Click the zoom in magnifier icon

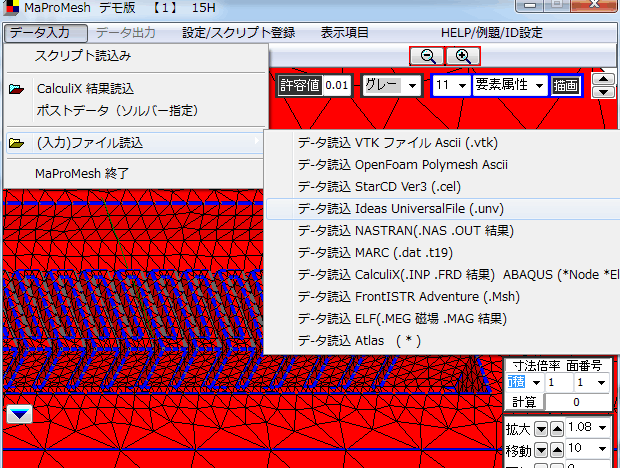click(x=463, y=56)
